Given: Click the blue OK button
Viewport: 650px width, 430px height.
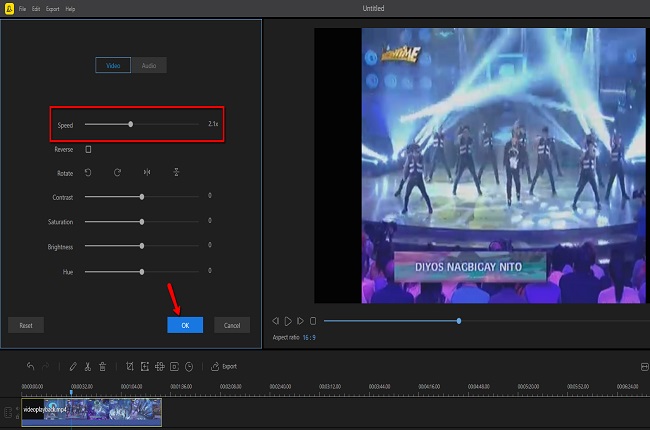Looking at the screenshot, I should click(x=185, y=325).
